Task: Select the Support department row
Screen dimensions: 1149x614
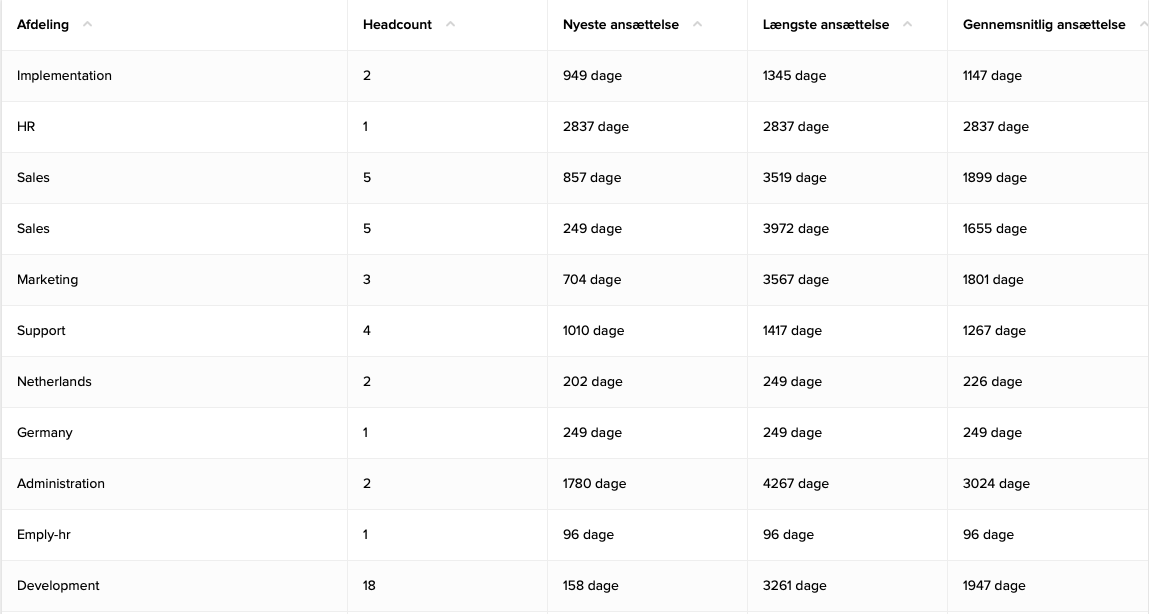Action: tap(41, 331)
